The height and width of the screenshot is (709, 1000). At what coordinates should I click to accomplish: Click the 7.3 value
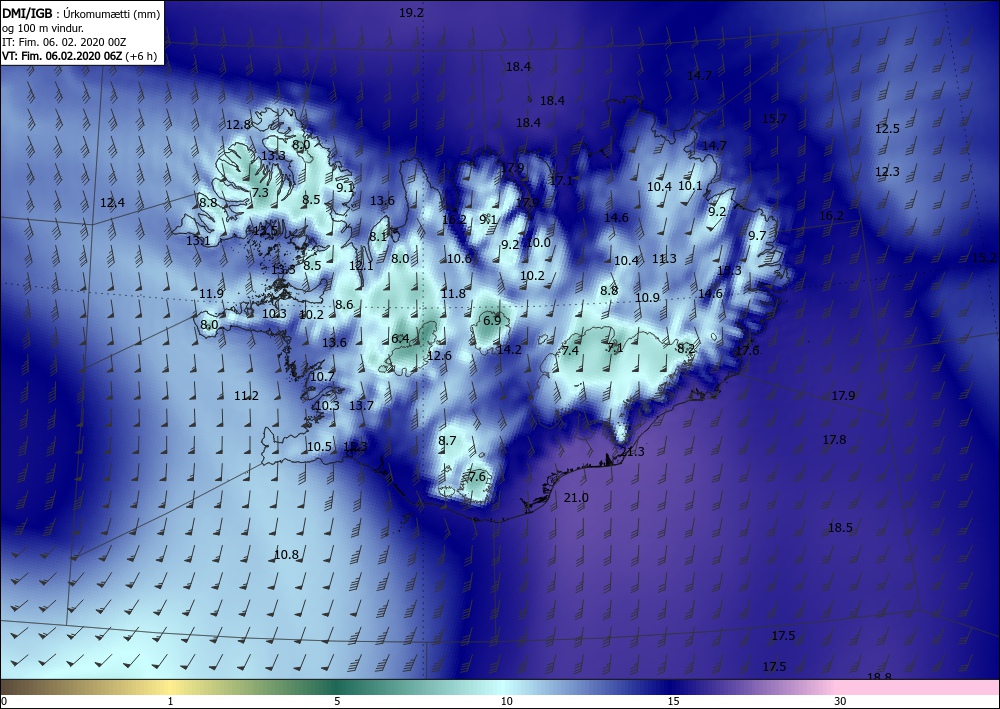(x=260, y=192)
